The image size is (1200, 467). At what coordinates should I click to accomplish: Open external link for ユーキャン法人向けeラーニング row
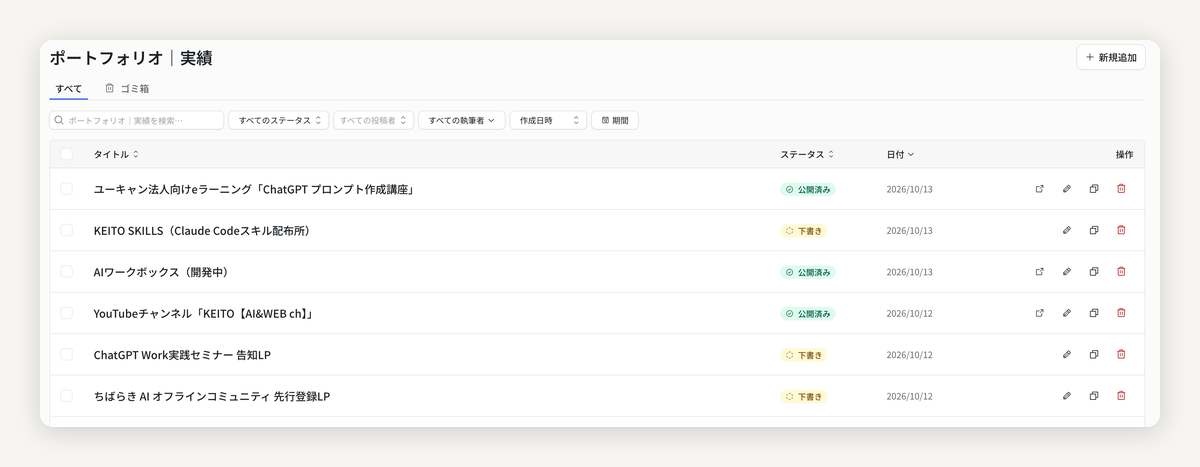1039,188
